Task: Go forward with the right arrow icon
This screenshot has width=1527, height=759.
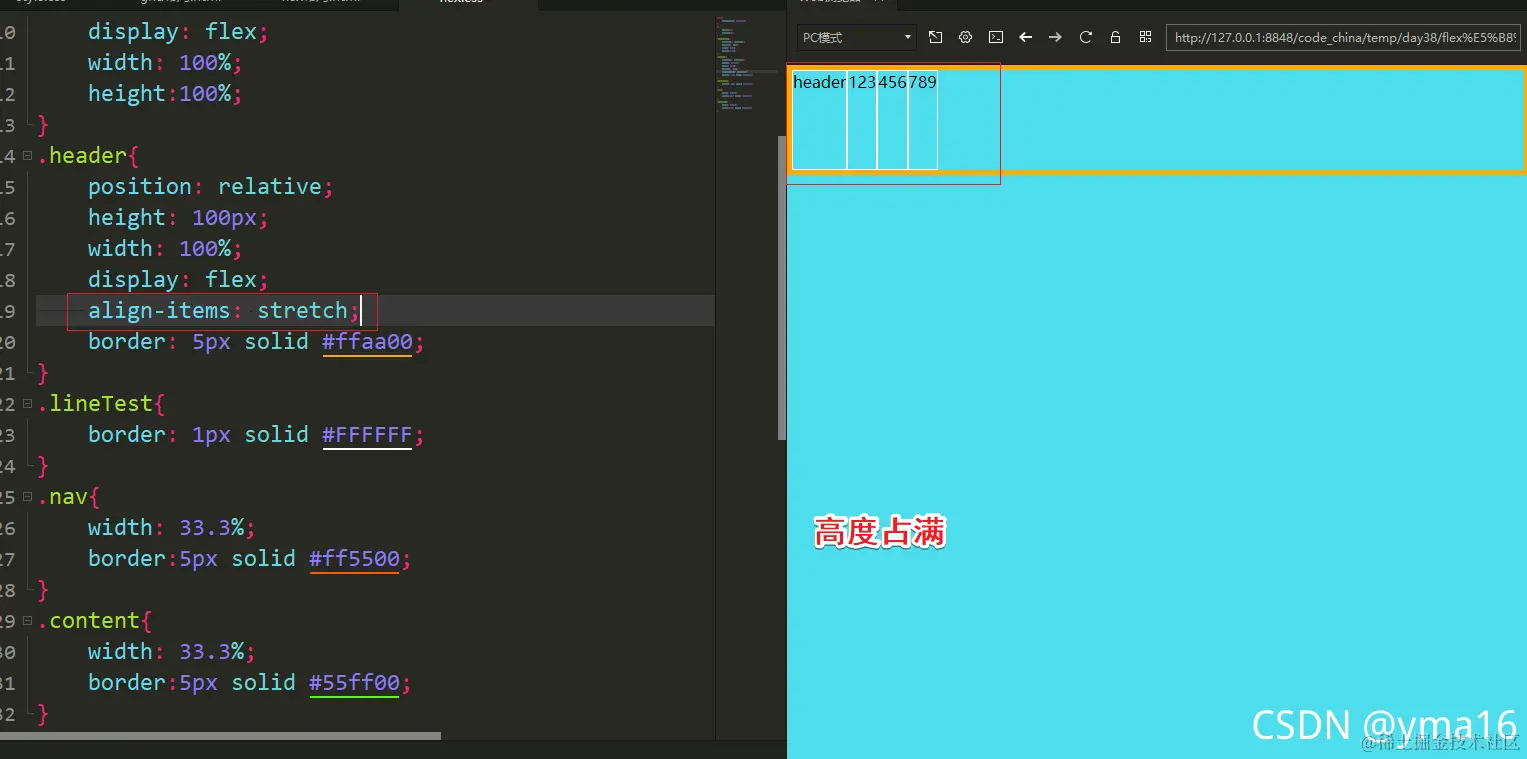Action: tap(1055, 37)
